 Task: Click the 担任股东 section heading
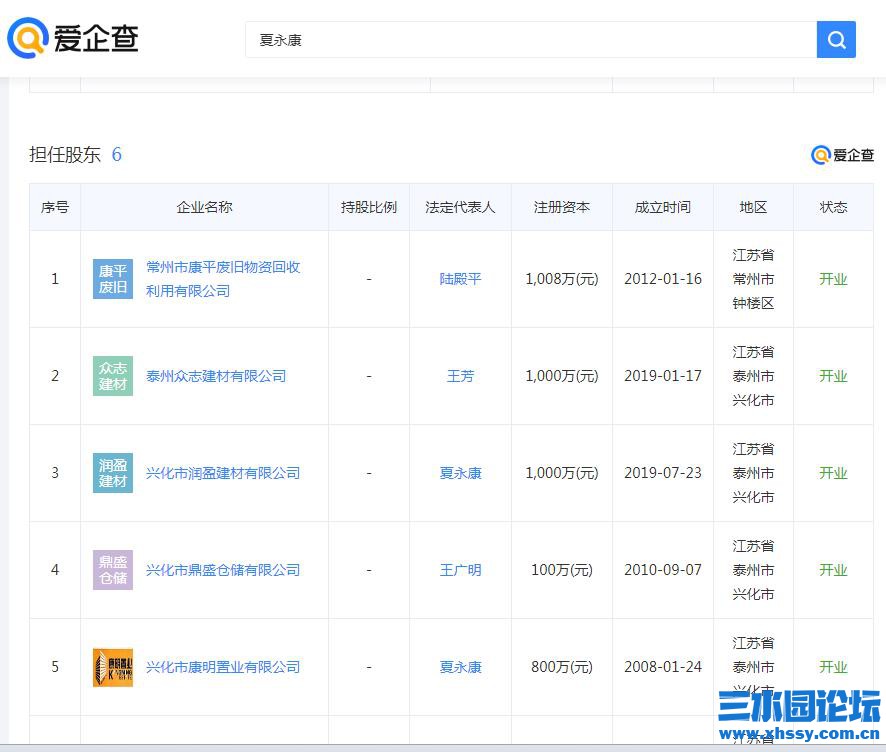(x=65, y=154)
